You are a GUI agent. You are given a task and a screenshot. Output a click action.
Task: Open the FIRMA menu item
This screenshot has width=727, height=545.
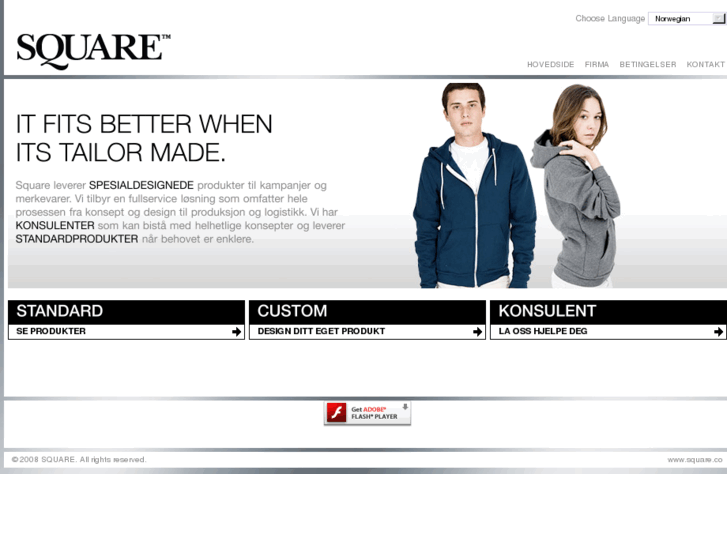pos(597,64)
